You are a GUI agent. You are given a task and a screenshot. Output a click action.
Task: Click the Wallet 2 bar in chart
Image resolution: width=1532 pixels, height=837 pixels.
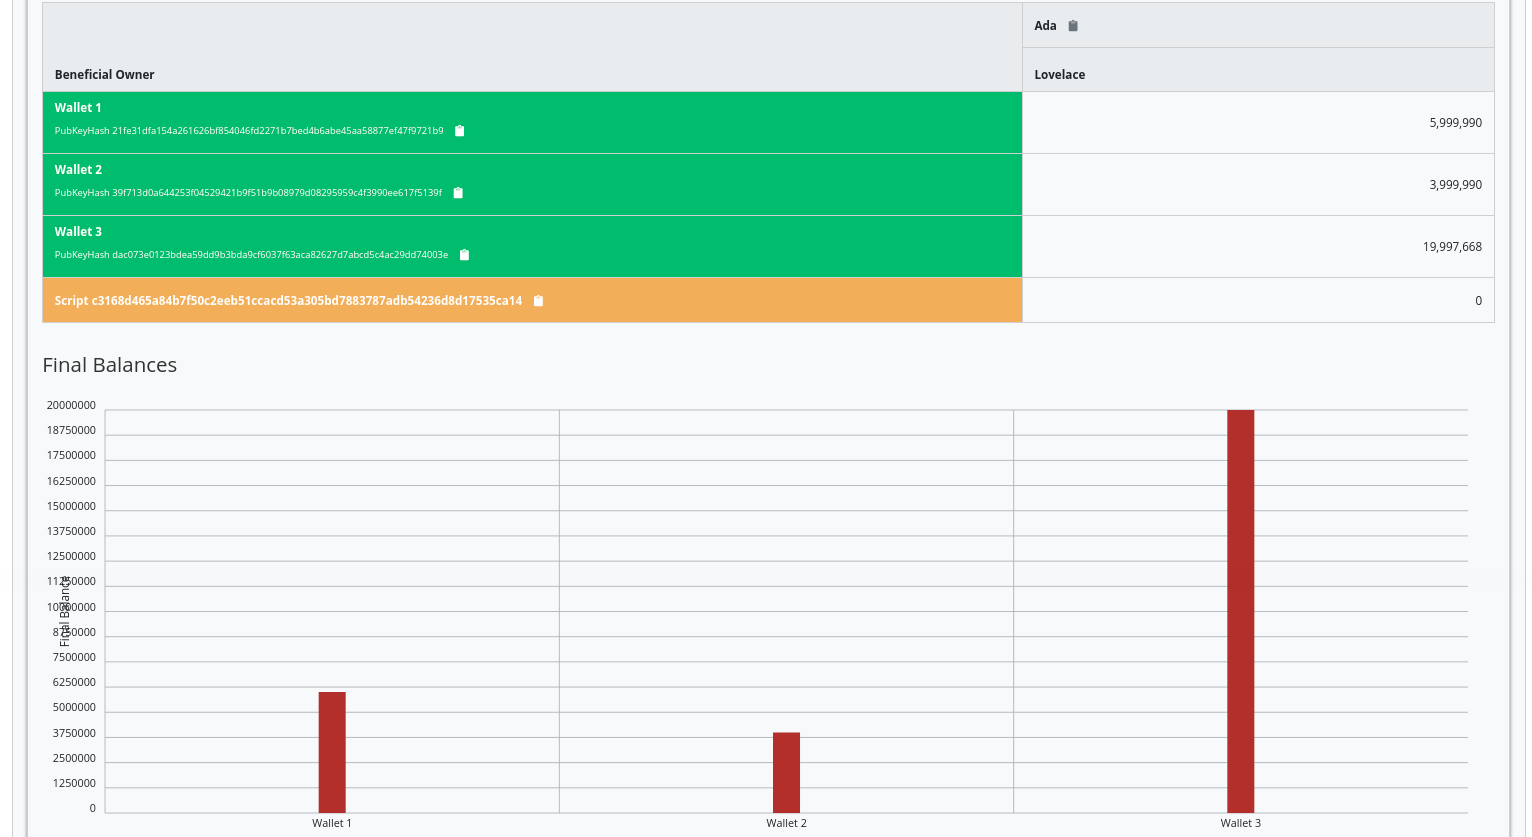[786, 772]
